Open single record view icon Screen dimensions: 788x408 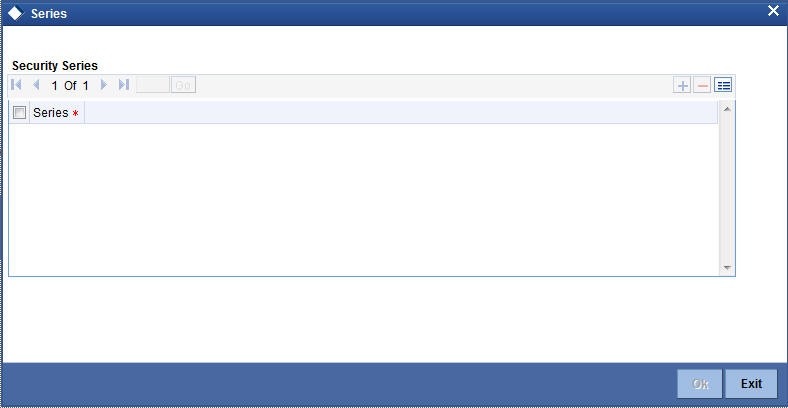pyautogui.click(x=723, y=85)
